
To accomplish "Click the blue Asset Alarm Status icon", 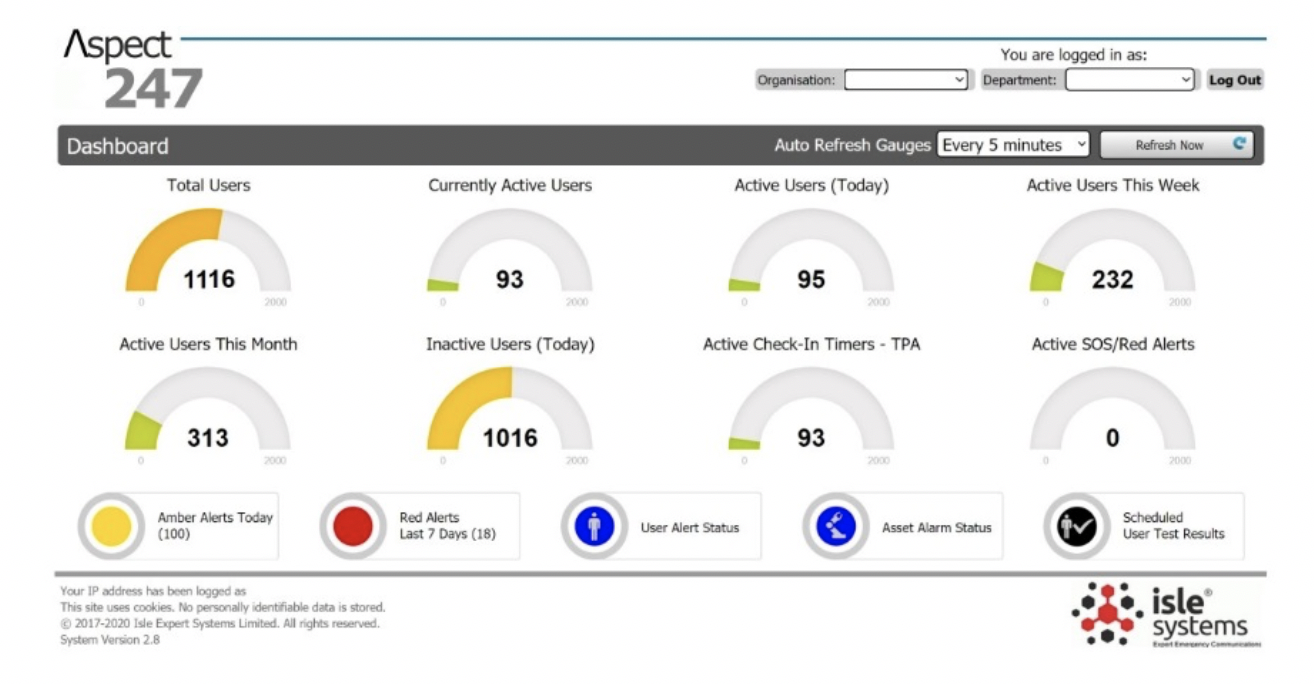I will coord(836,526).
